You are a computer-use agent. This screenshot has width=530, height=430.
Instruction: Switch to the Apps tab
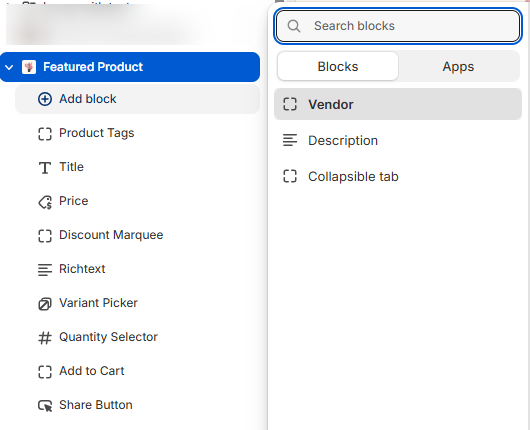click(458, 67)
